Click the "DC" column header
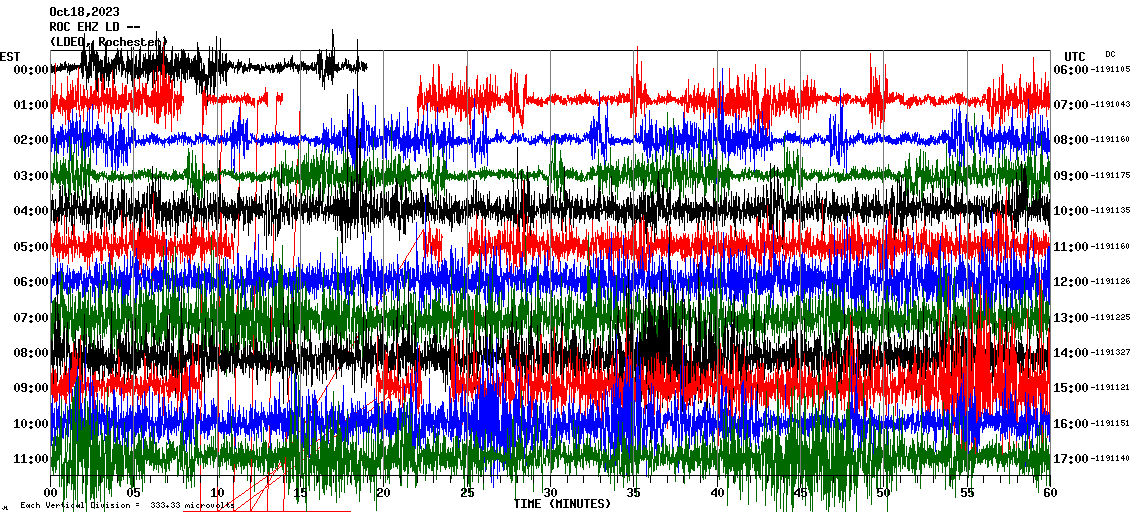The image size is (1130, 519). (x=1109, y=54)
